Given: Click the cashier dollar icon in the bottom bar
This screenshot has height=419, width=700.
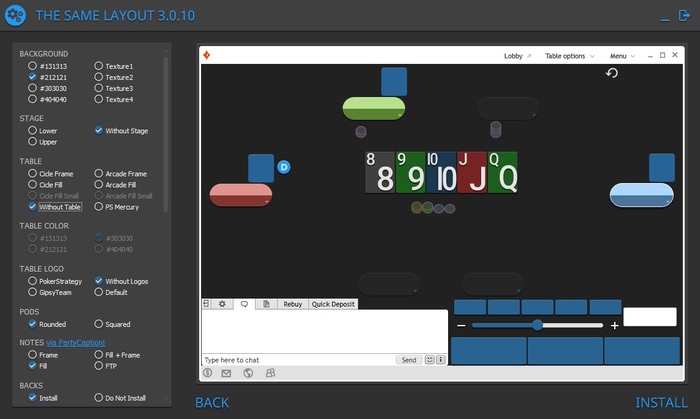Looking at the screenshot, I should click(x=208, y=373).
